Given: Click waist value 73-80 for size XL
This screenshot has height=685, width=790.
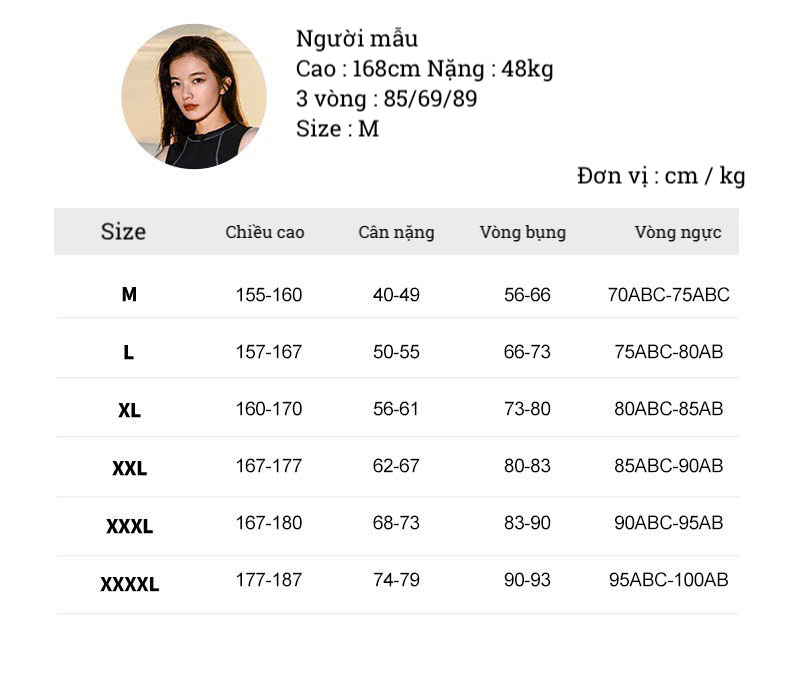Looking at the screenshot, I should click(x=527, y=409).
